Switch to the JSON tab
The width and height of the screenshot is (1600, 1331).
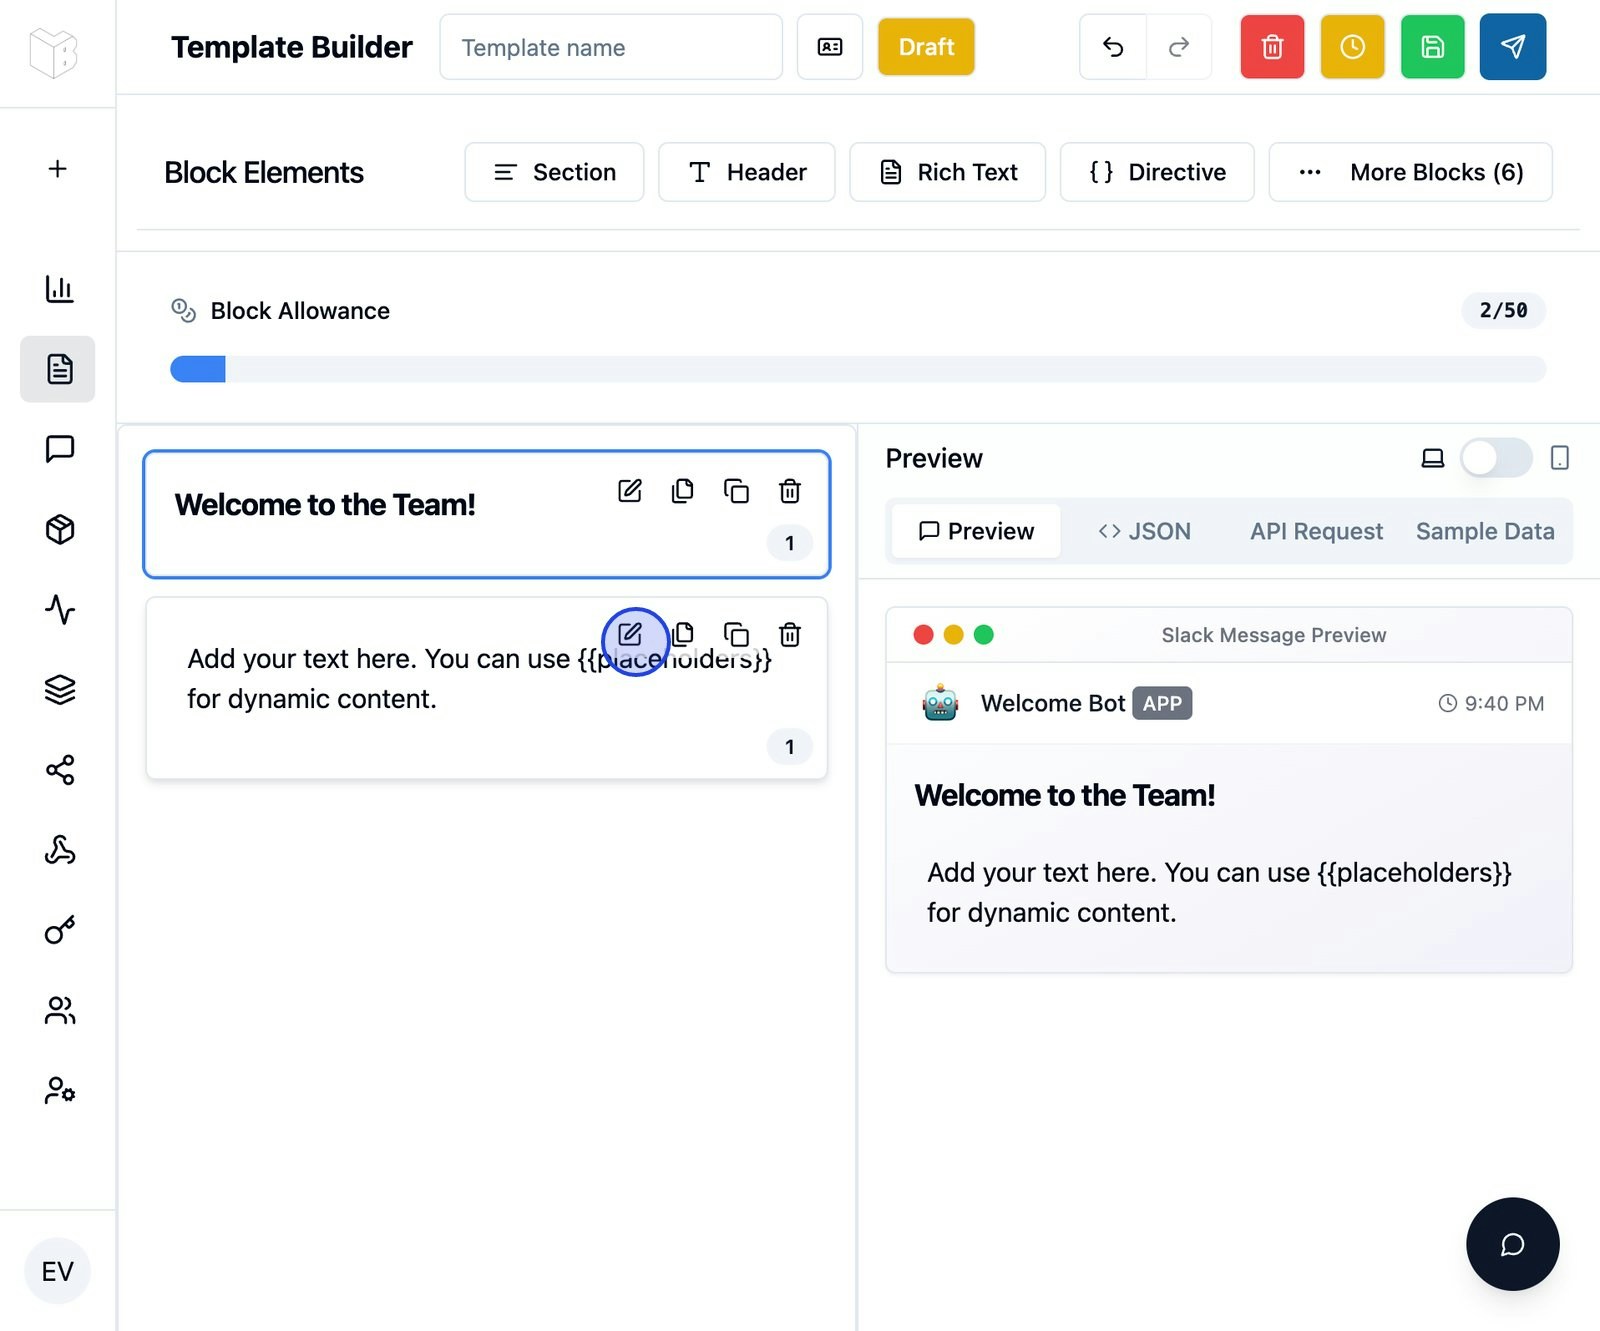[x=1144, y=531]
